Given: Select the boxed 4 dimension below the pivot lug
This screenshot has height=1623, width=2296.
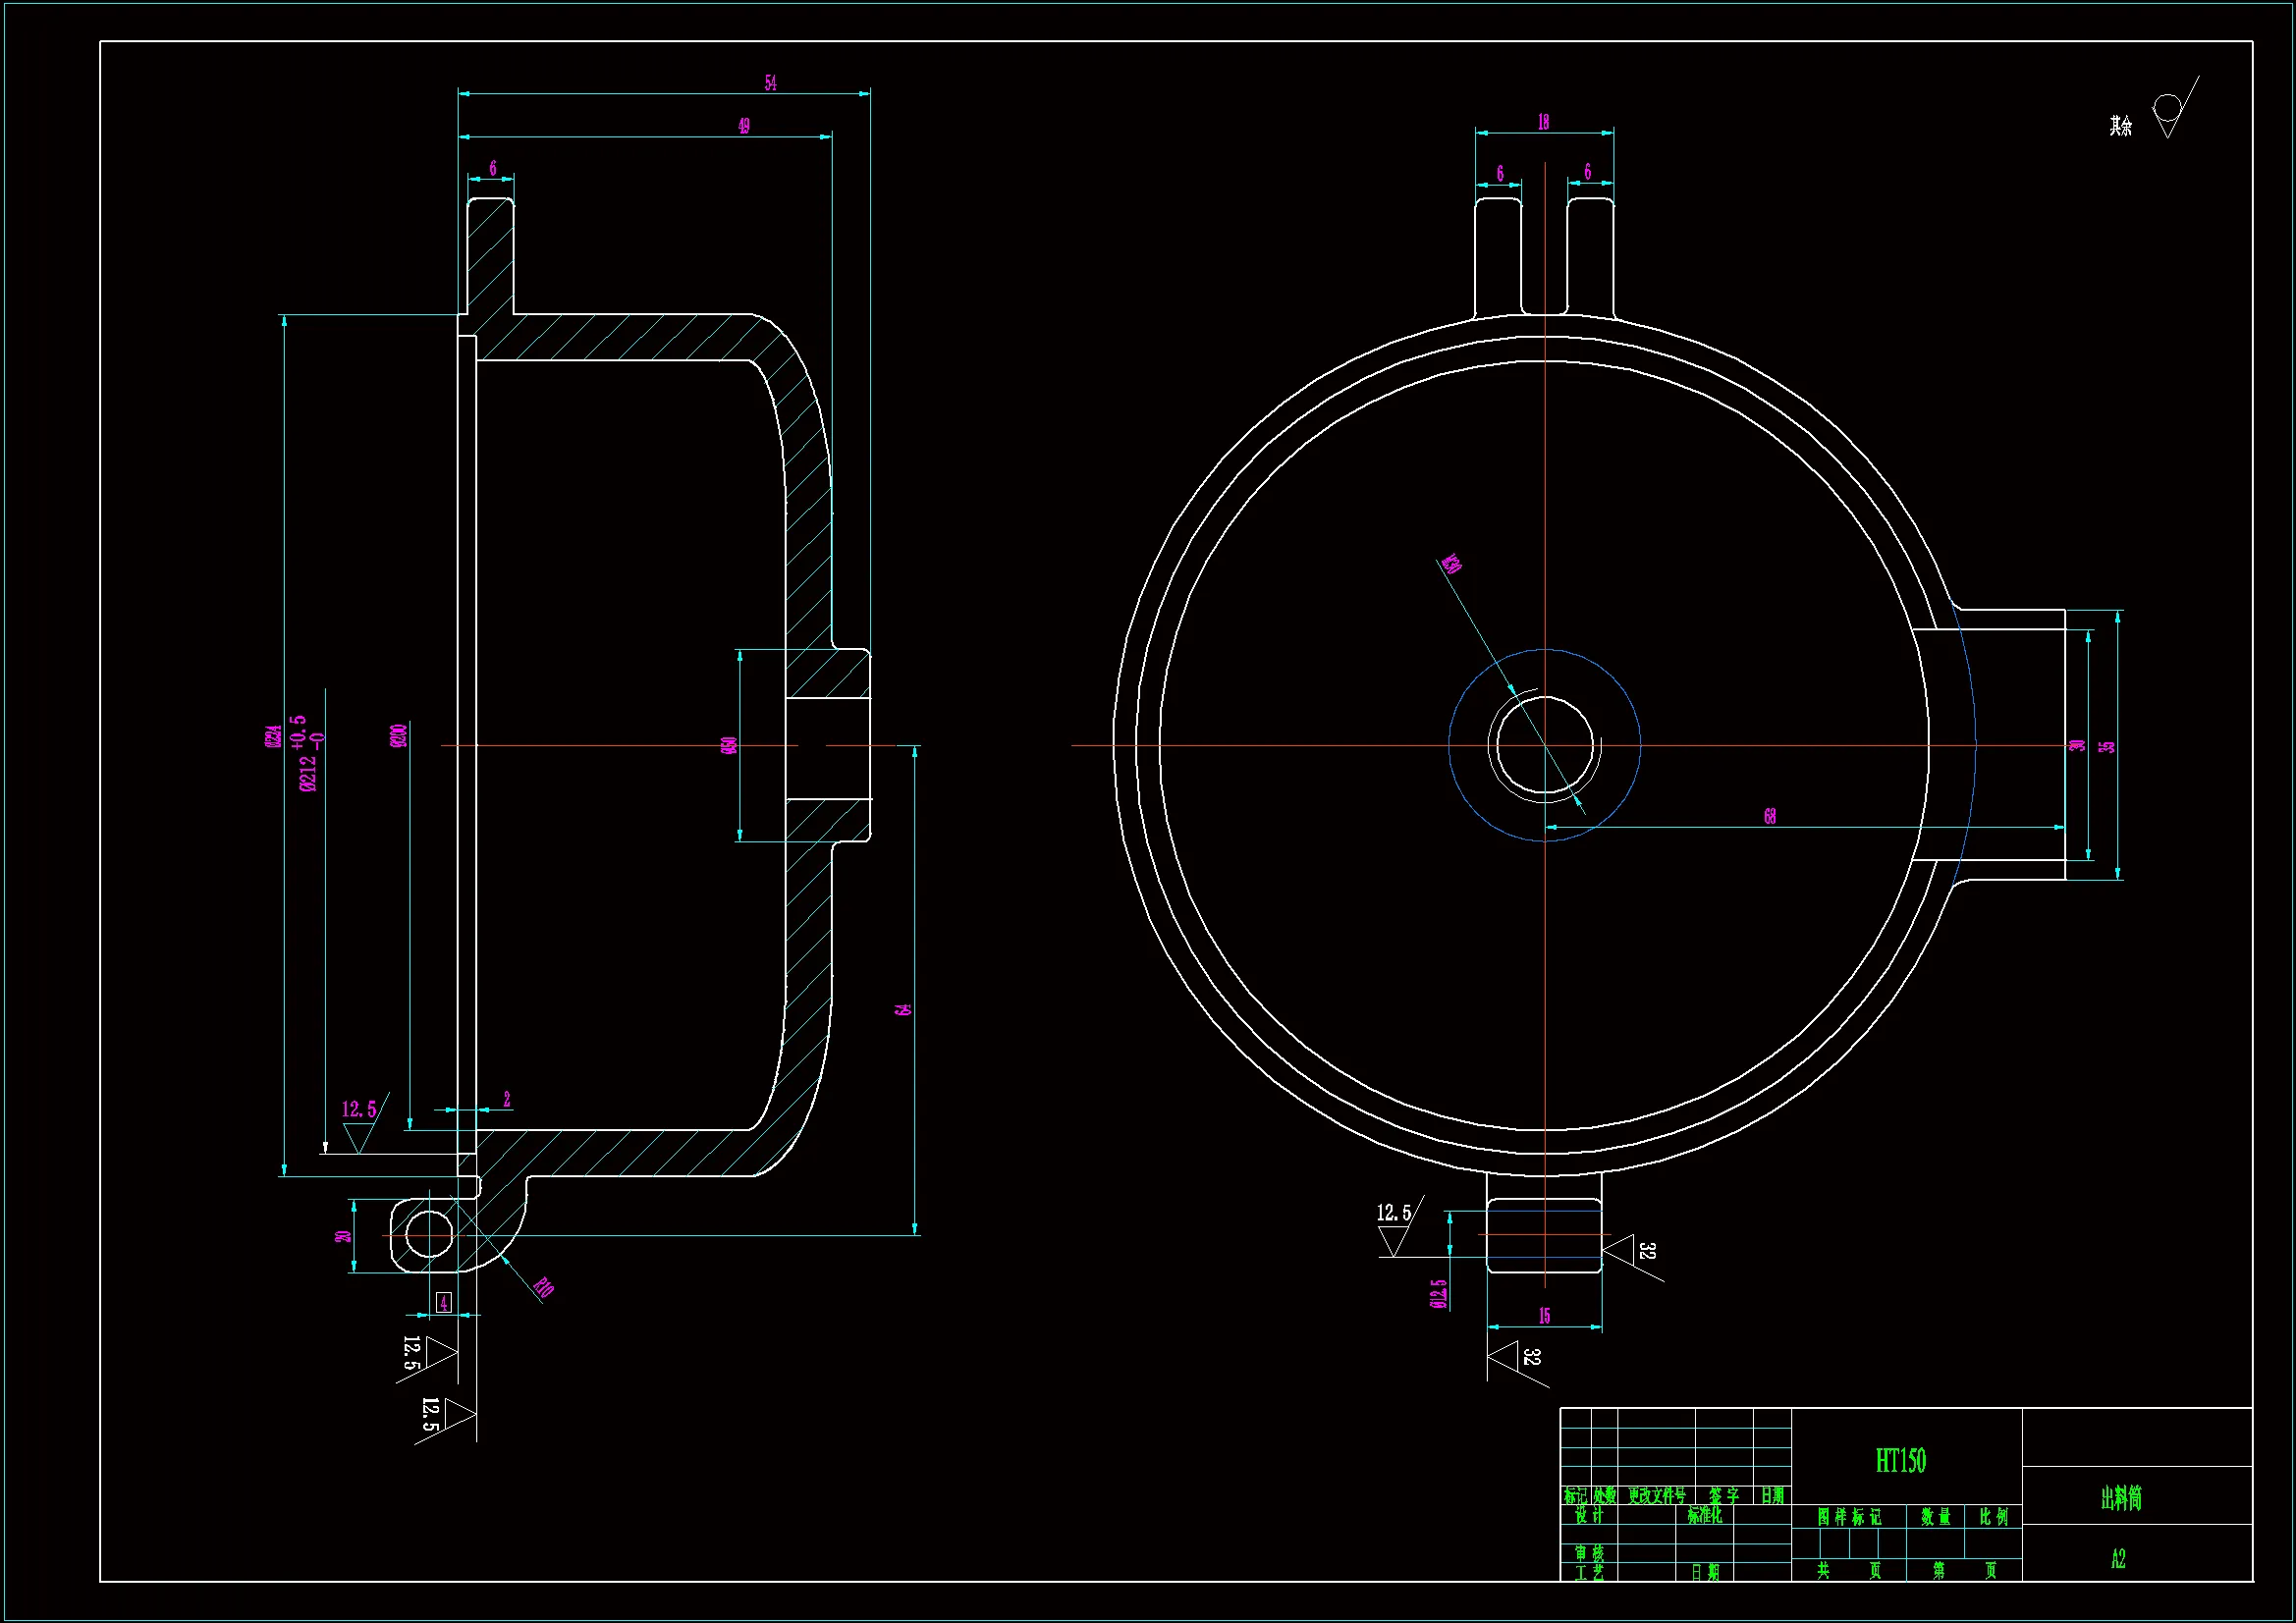Looking at the screenshot, I should click(x=444, y=1302).
